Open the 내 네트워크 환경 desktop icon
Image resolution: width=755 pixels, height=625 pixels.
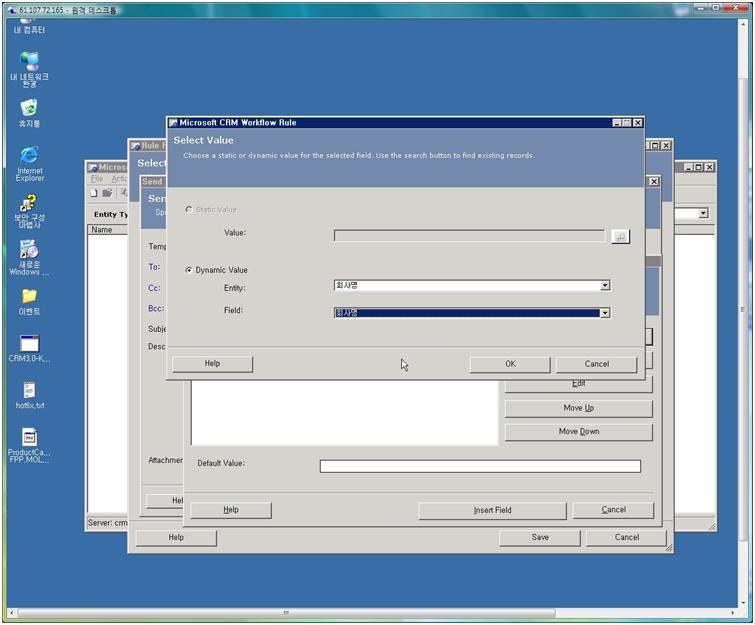coord(29,69)
